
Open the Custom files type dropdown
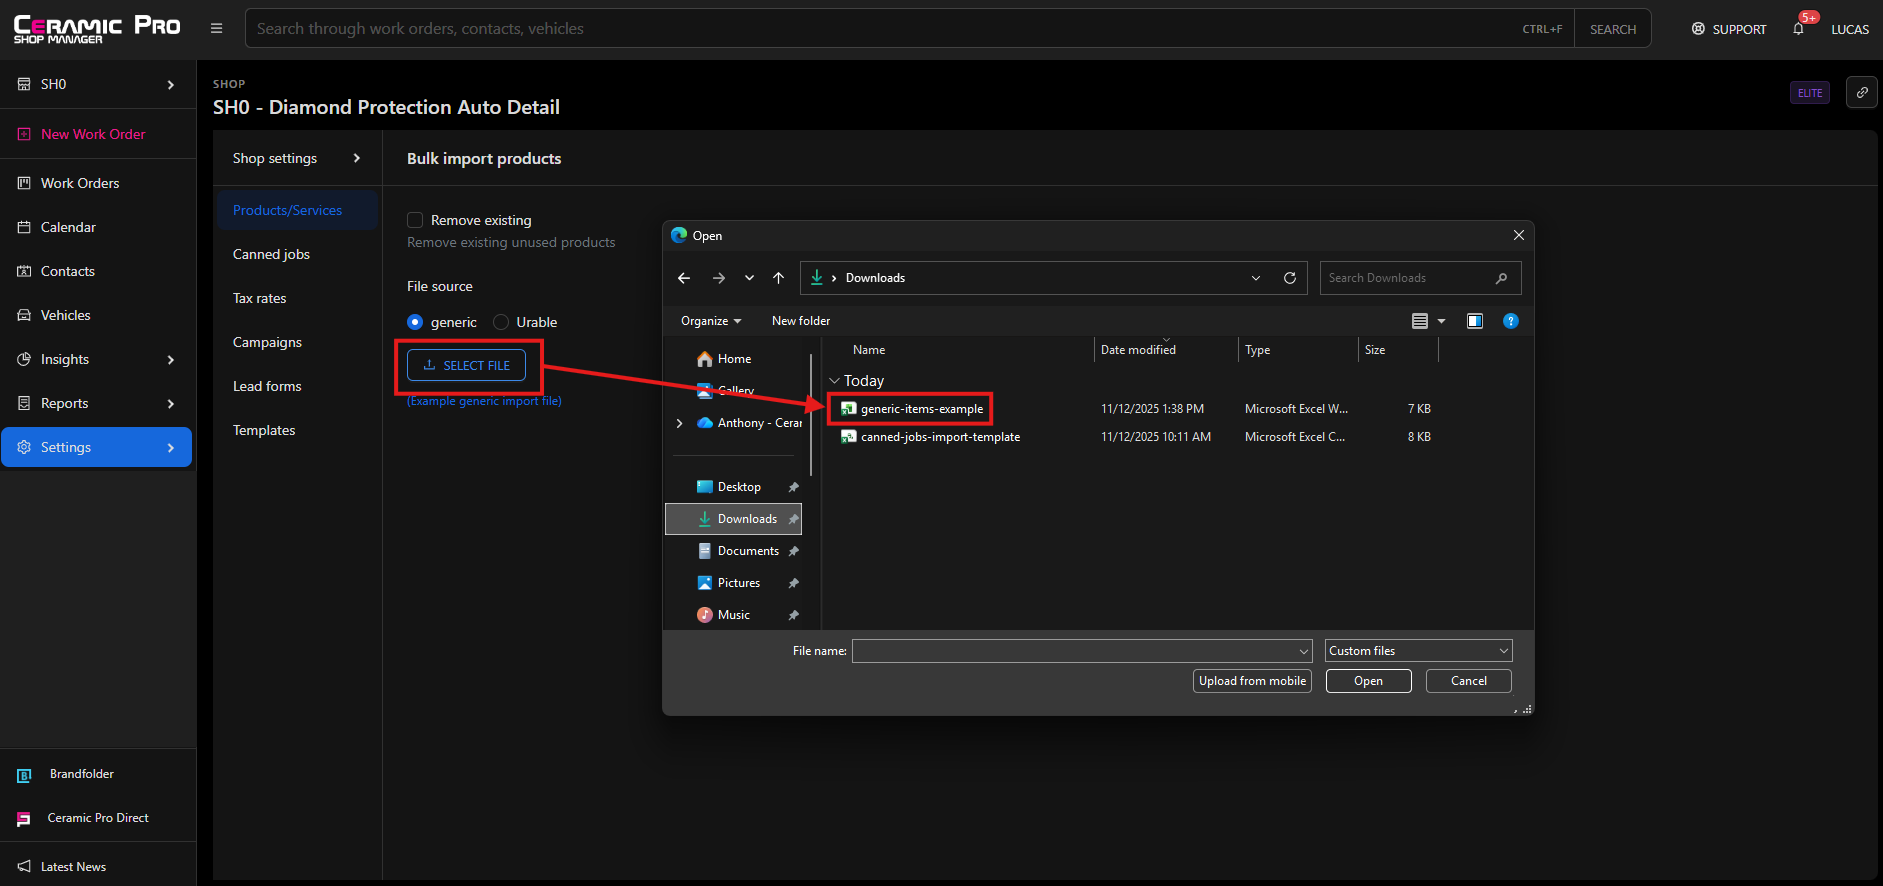tap(1418, 651)
